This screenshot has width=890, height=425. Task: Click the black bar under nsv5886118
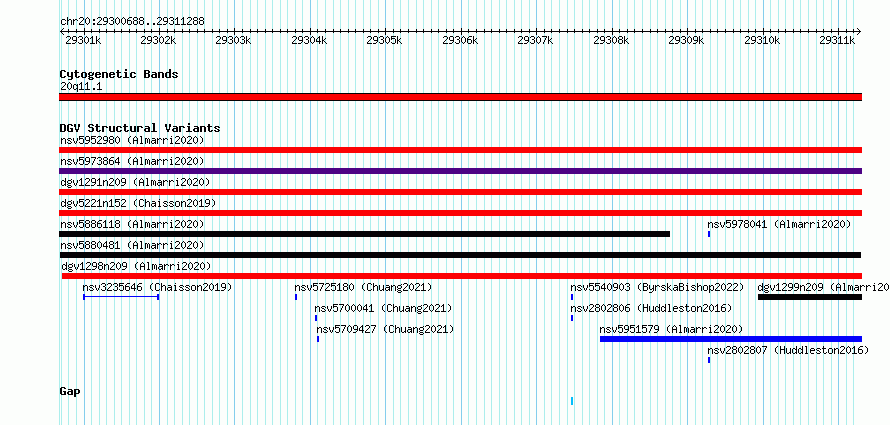point(364,234)
